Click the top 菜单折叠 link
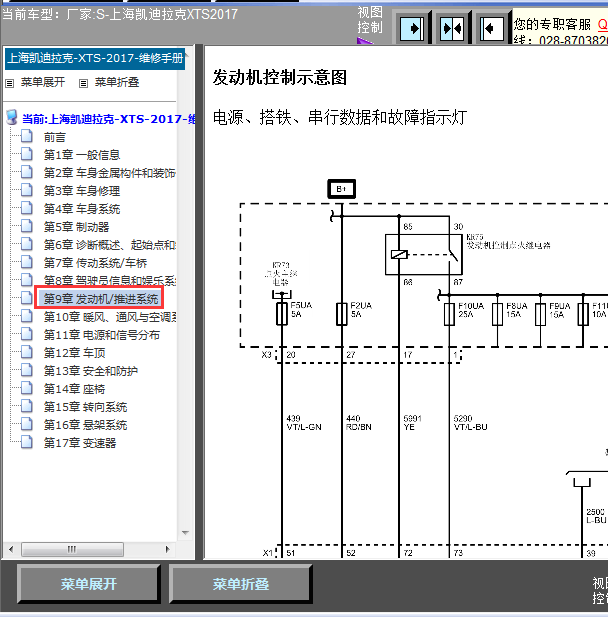This screenshot has height=617, width=608. tap(117, 82)
